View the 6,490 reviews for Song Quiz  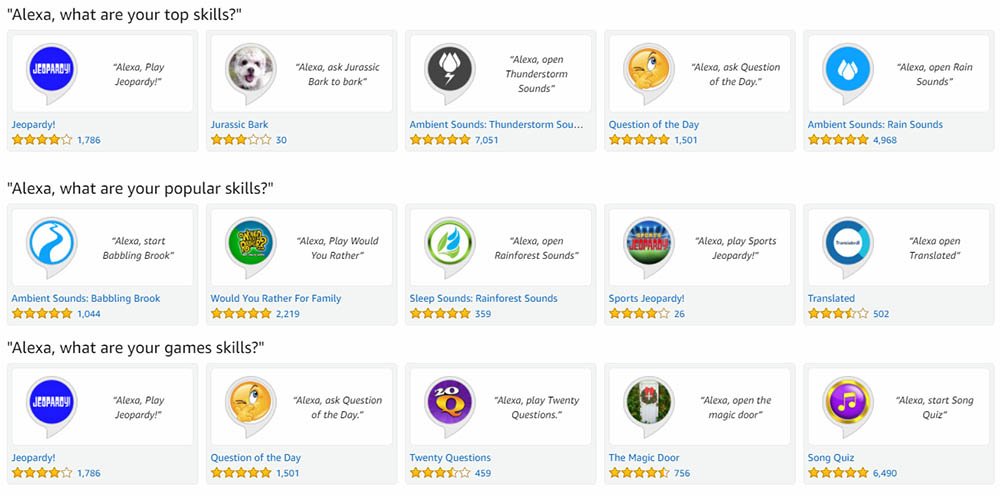(885, 473)
